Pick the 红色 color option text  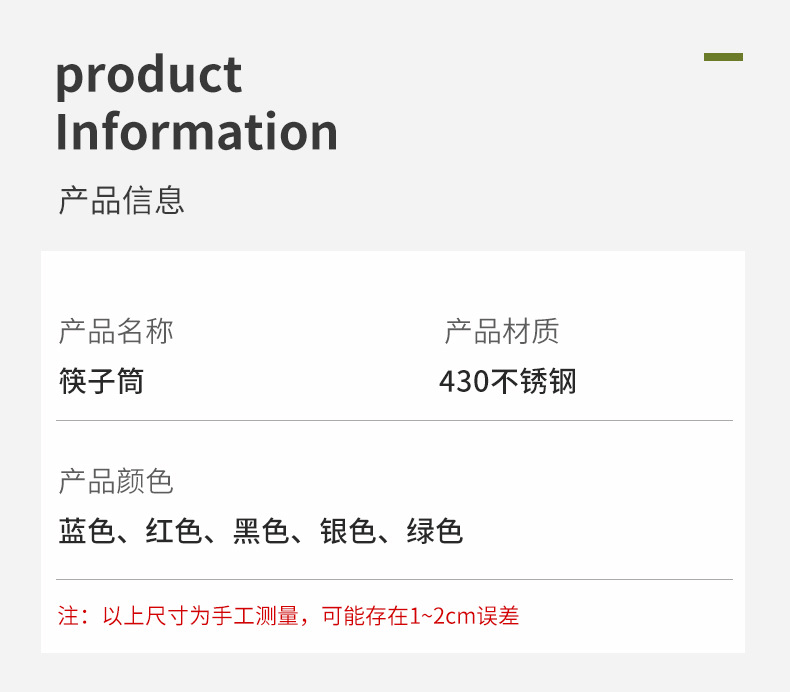click(x=173, y=531)
